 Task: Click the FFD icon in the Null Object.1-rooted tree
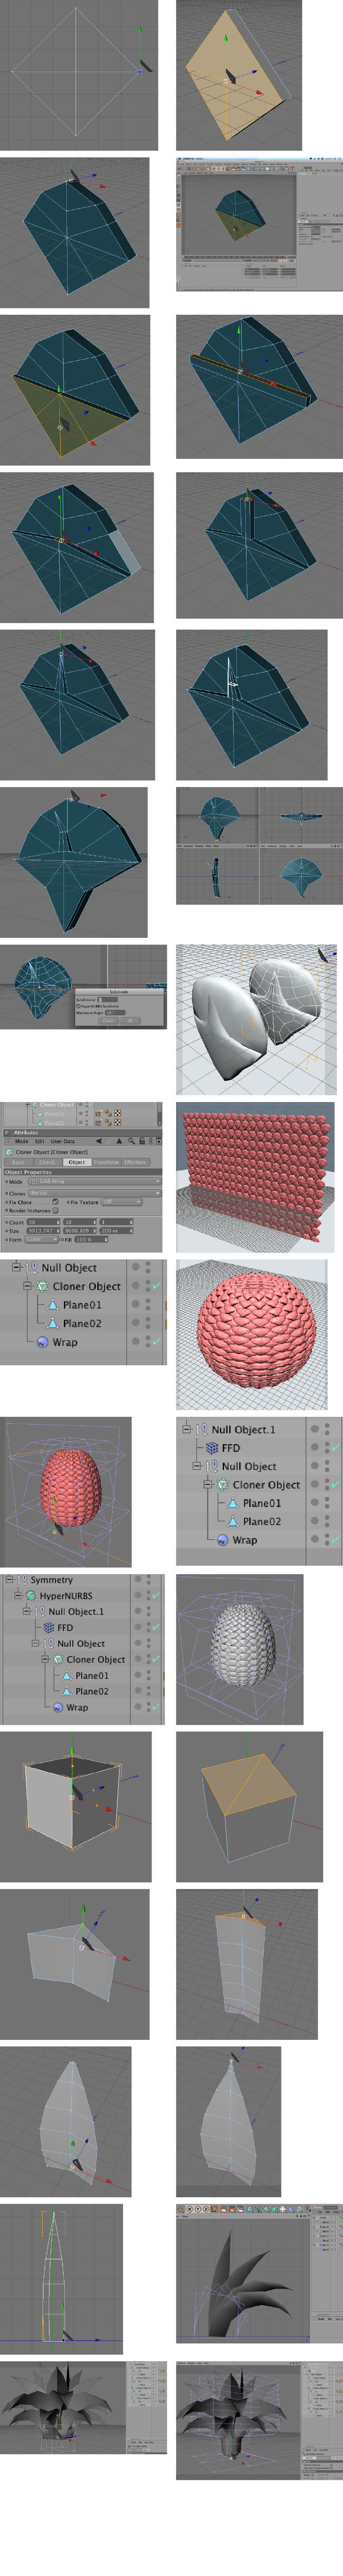coord(212,1448)
